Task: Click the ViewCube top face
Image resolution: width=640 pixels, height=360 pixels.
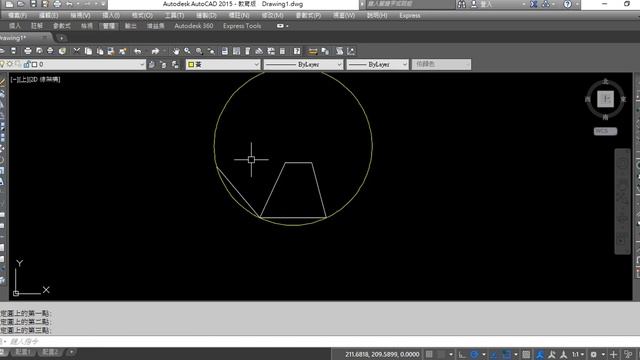Action: [x=605, y=99]
